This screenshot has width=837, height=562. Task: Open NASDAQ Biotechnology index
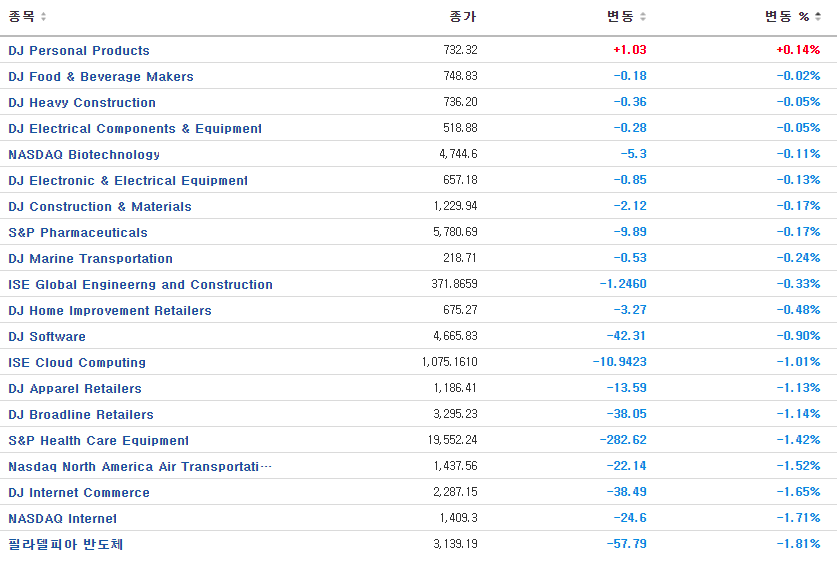[84, 155]
